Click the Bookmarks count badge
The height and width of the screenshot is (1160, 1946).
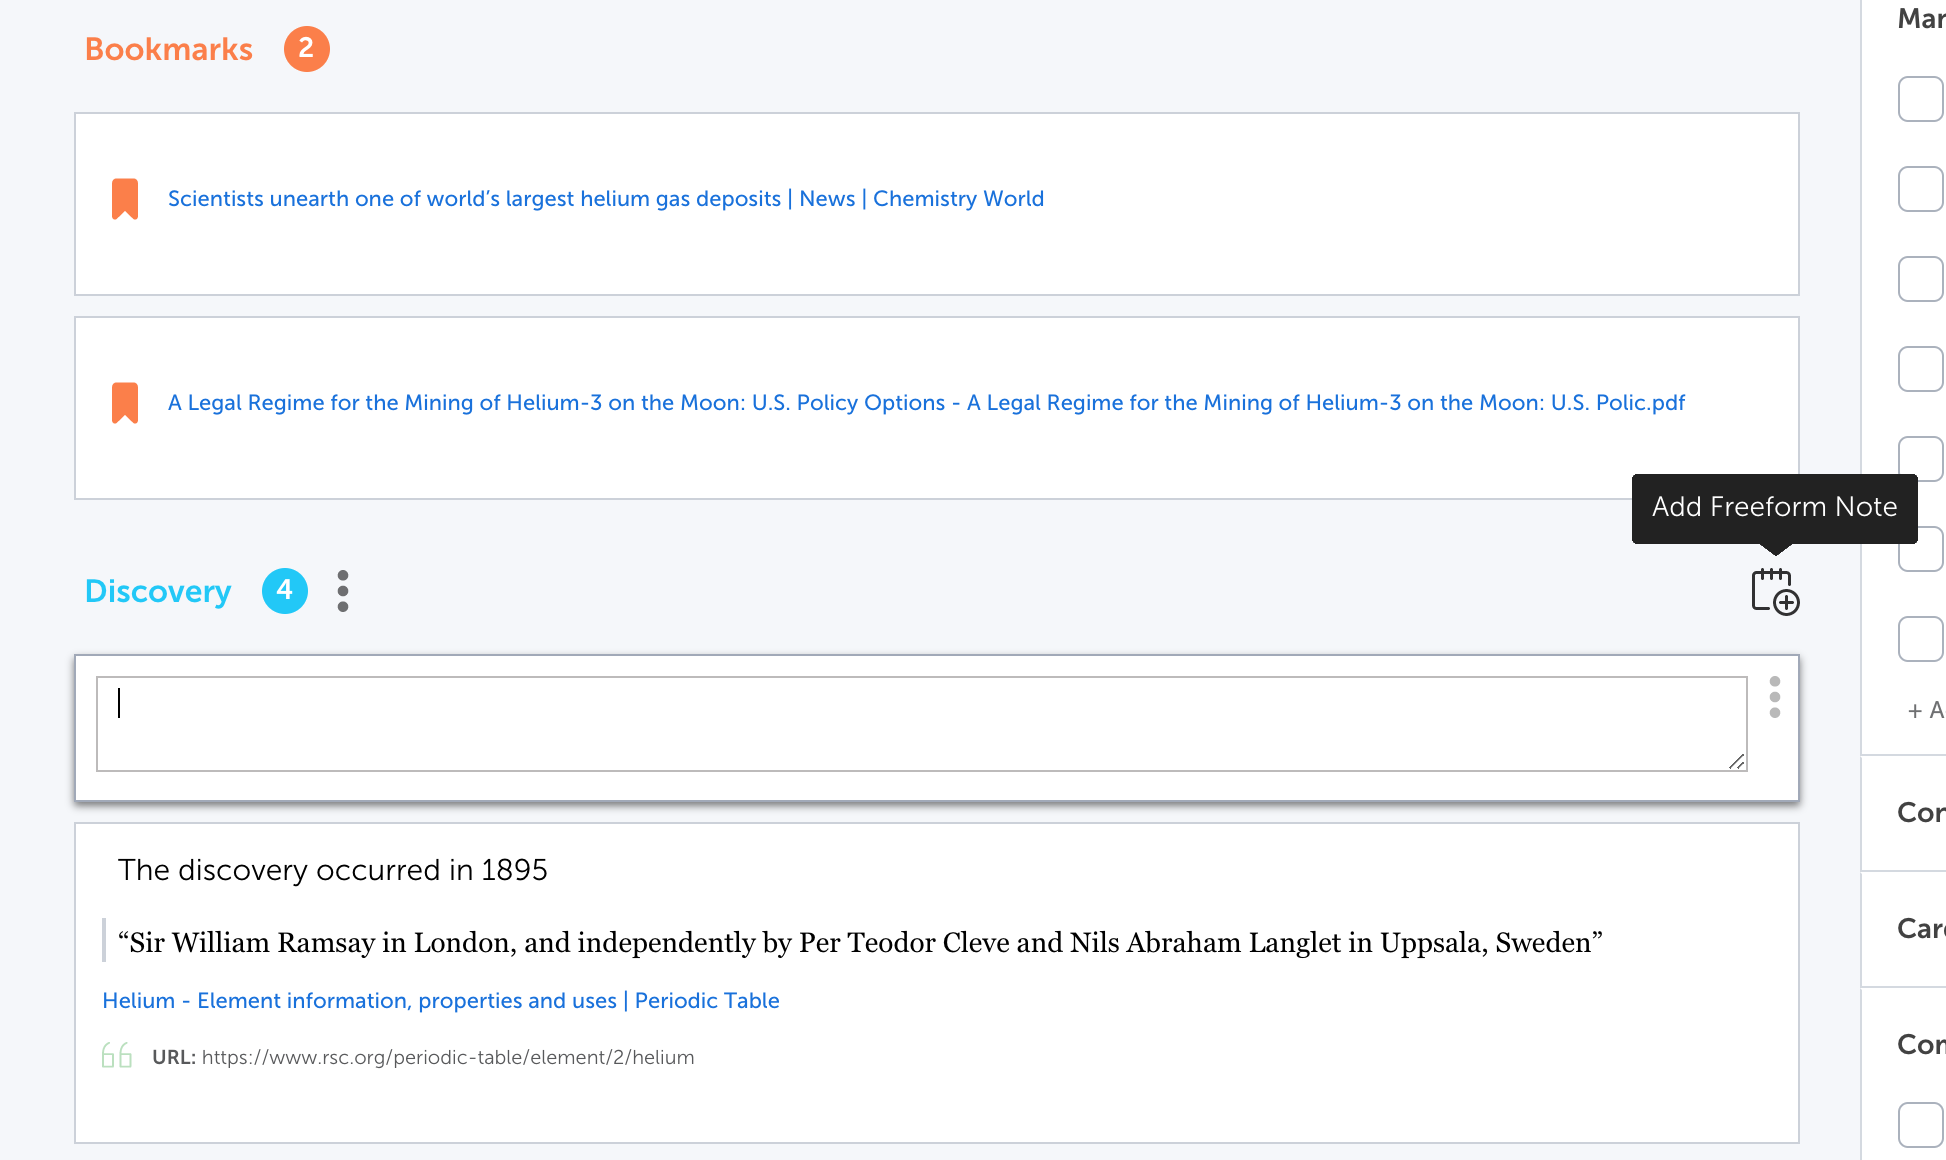tap(306, 49)
